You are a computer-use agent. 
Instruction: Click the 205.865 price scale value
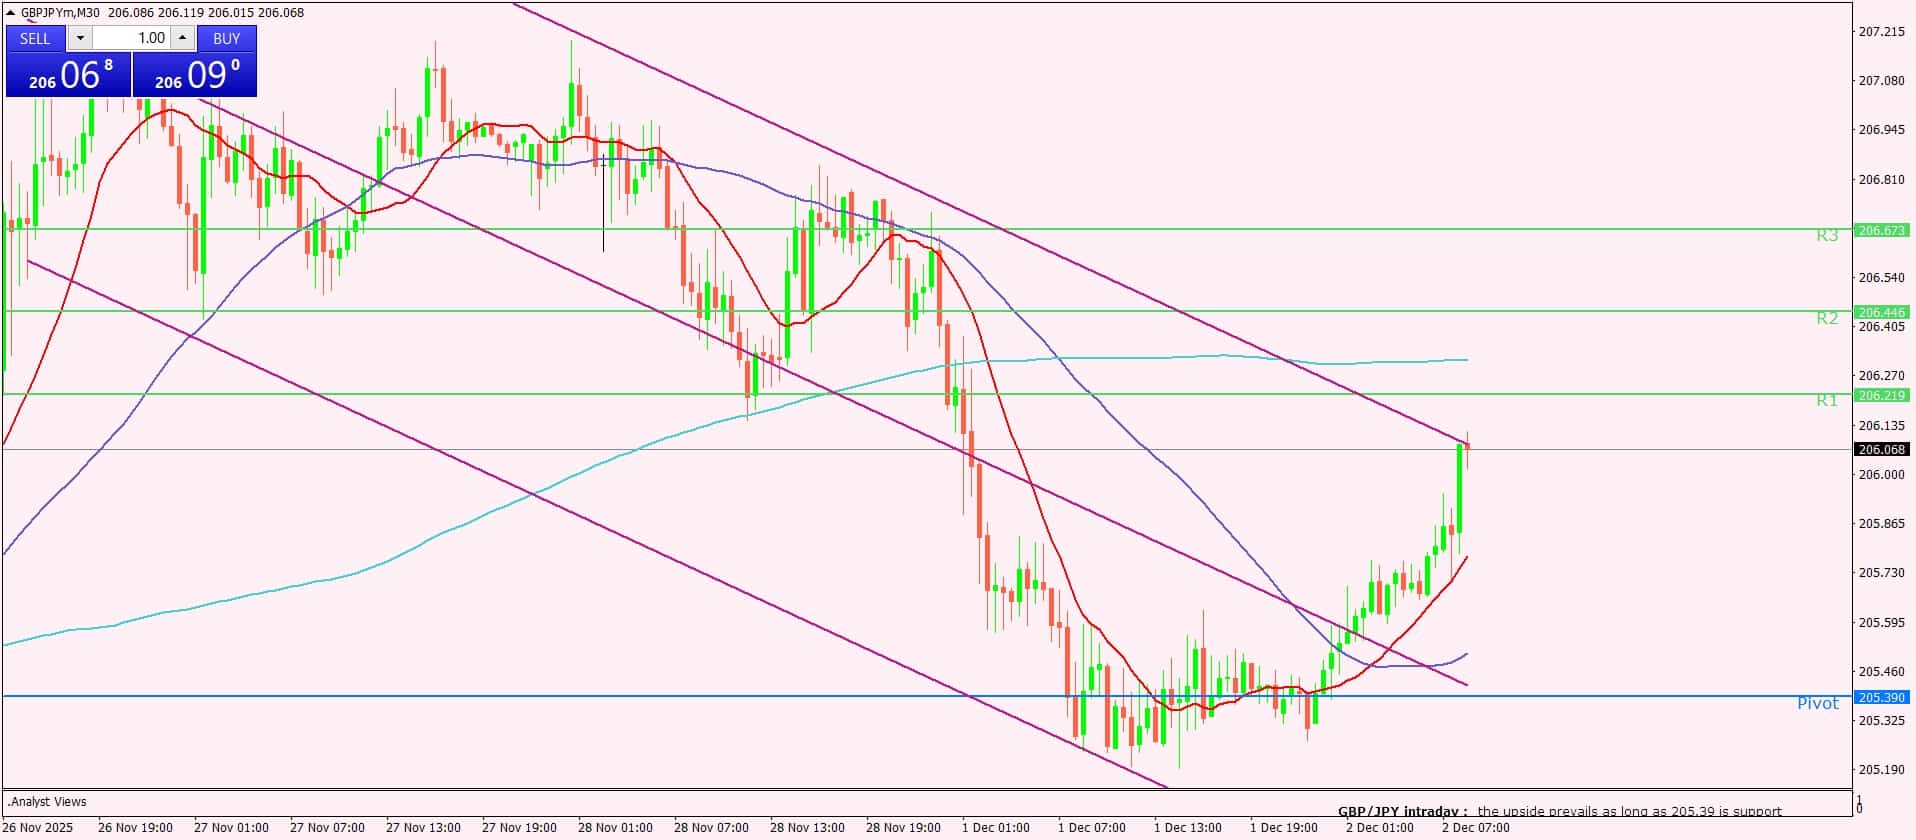click(1881, 523)
